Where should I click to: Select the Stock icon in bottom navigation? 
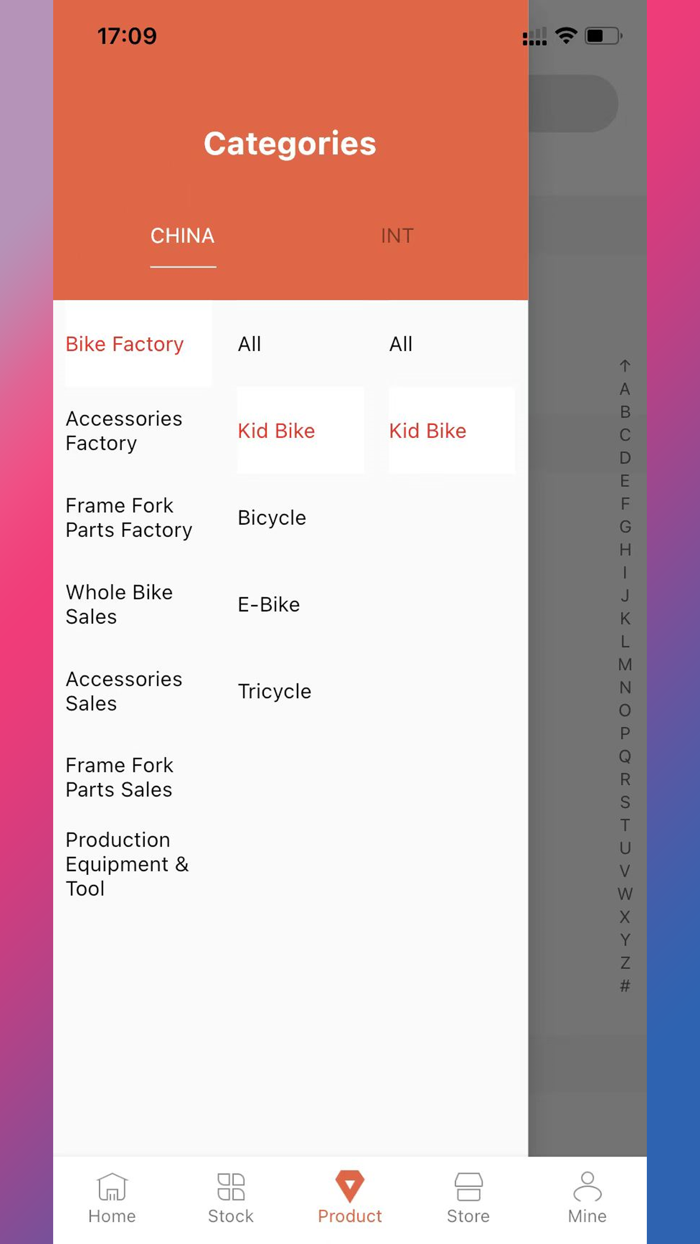[230, 1196]
